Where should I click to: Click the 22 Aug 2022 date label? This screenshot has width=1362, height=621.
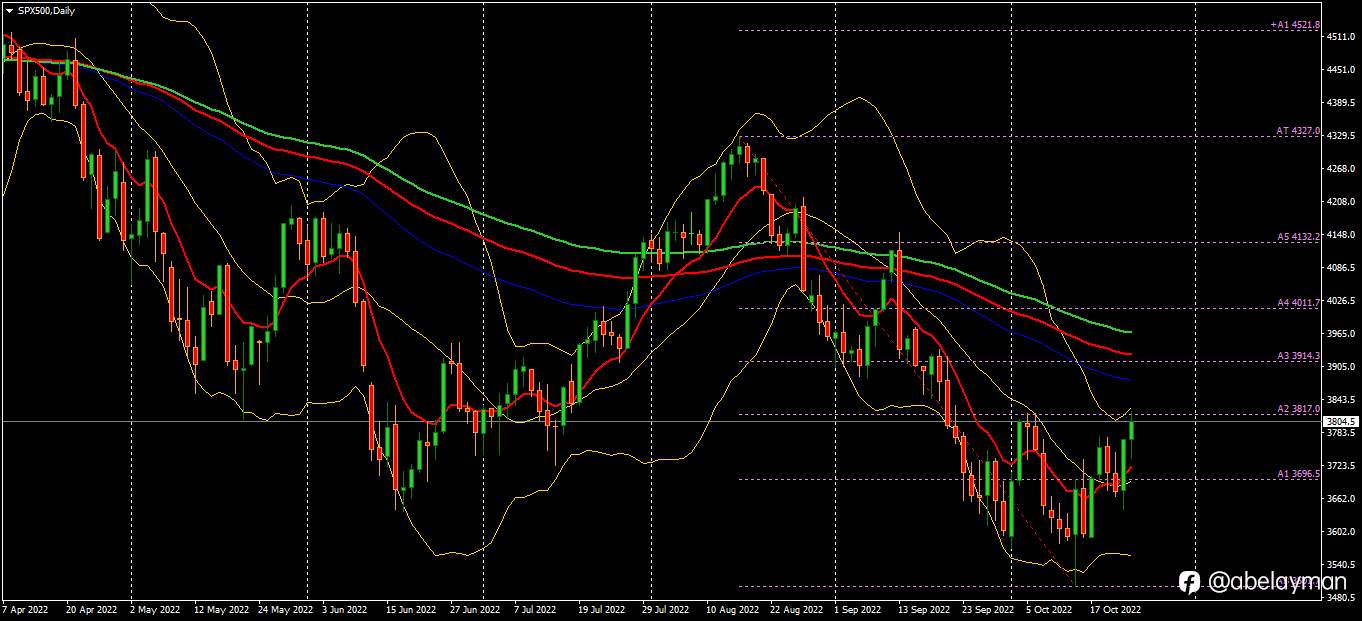pos(796,608)
